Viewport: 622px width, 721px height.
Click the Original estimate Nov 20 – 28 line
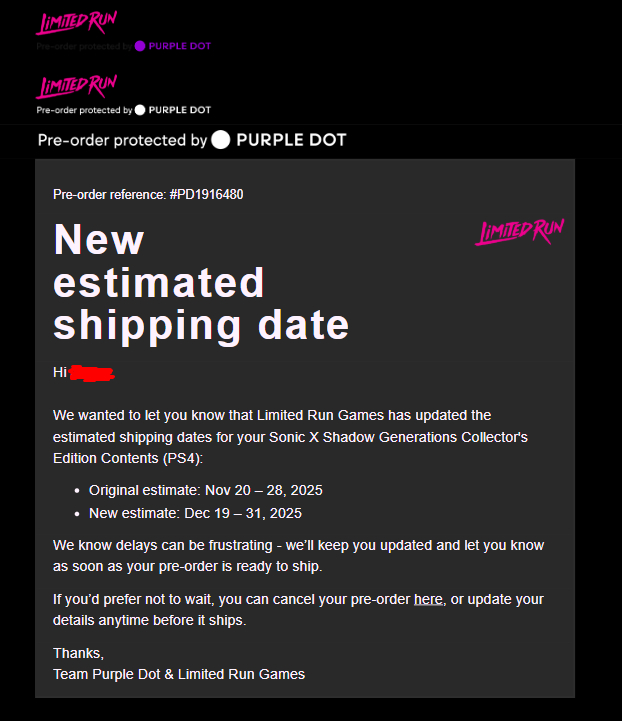[205, 490]
